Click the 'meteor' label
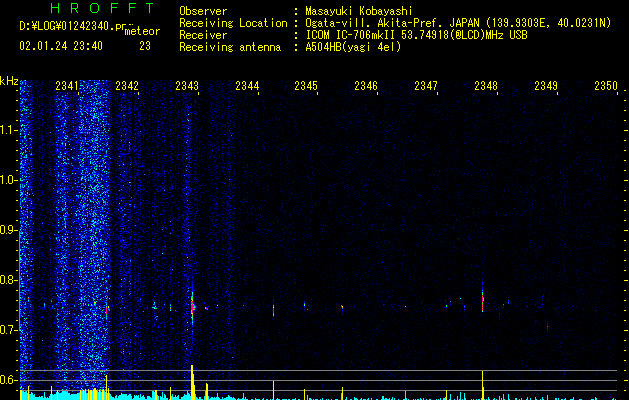Image resolution: width=629 pixels, height=400 pixels. pos(142,31)
